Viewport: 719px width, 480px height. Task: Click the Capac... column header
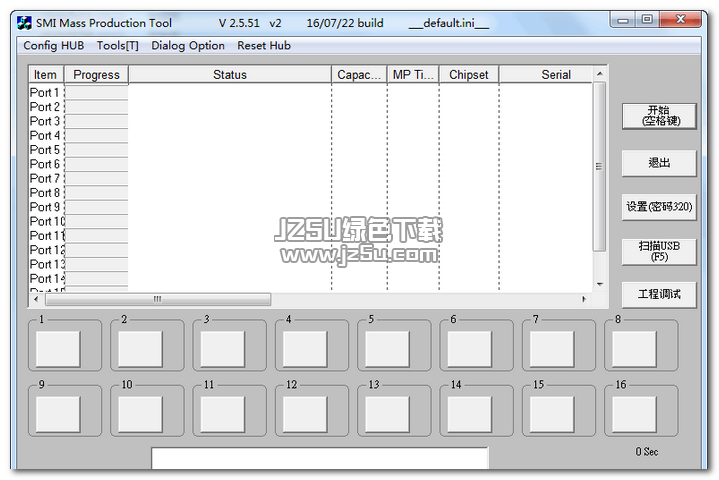click(359, 75)
